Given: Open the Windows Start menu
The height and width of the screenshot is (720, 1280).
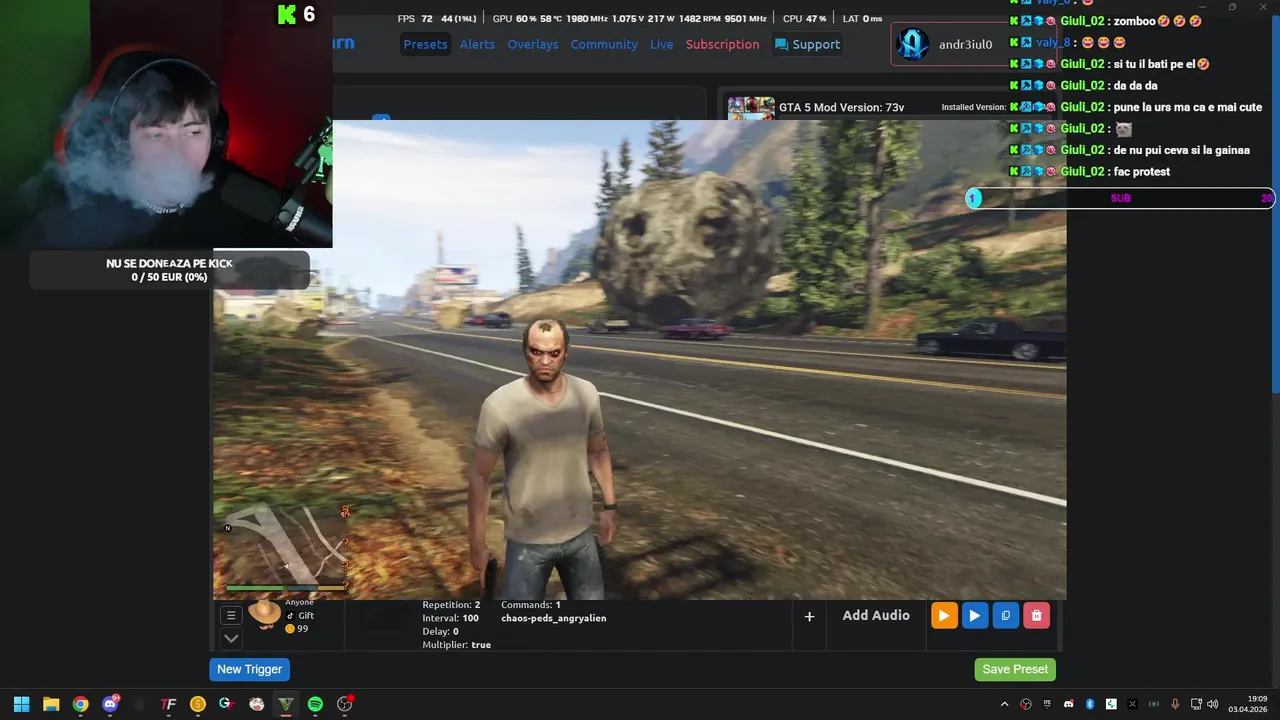Looking at the screenshot, I should tap(21, 704).
